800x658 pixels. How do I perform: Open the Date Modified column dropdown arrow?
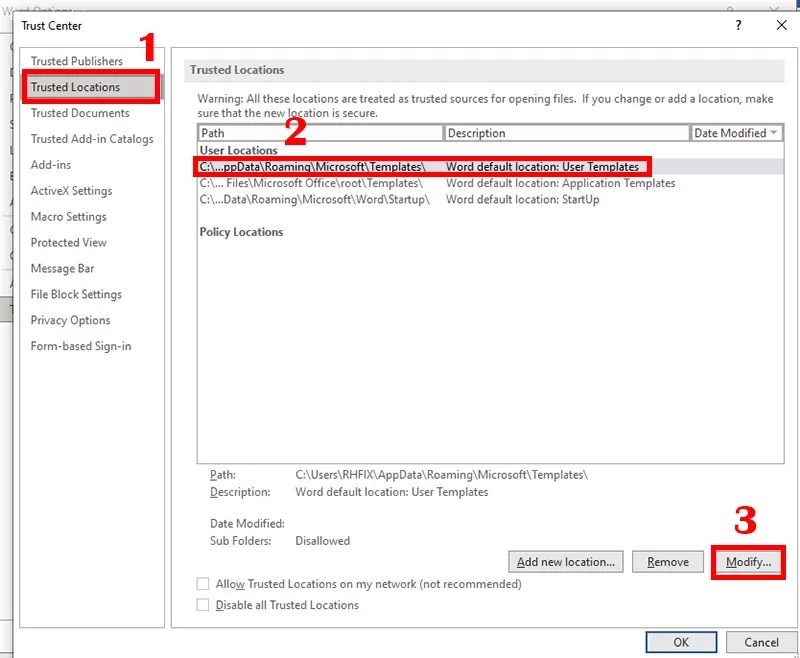coord(774,133)
